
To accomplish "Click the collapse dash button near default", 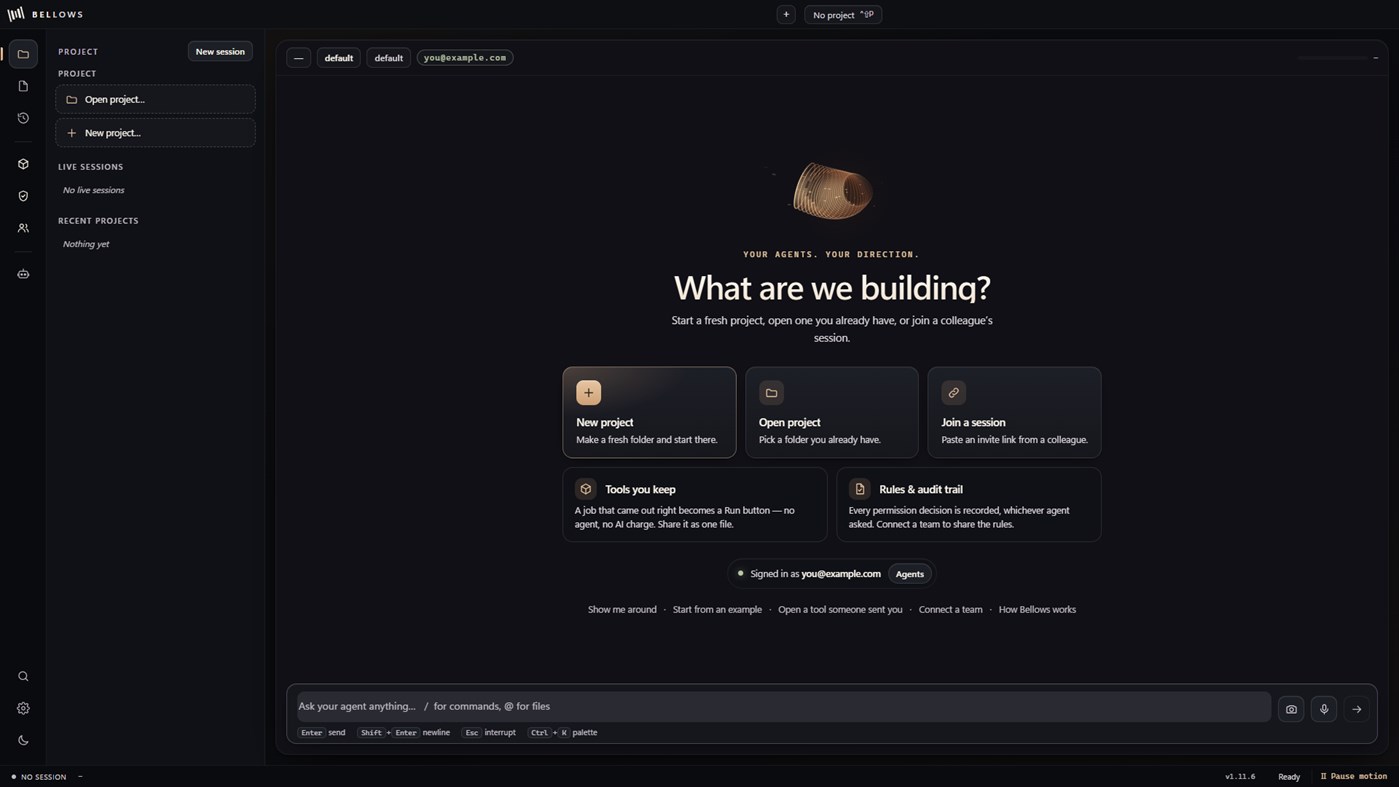I will click(298, 58).
